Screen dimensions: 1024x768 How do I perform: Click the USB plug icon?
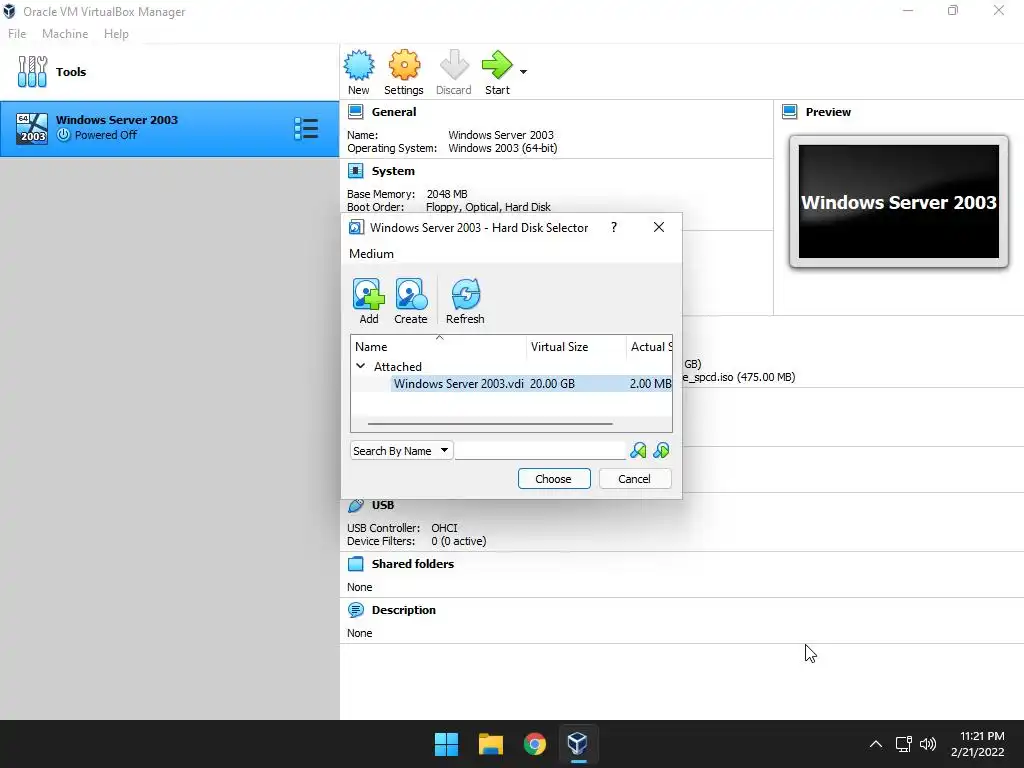356,505
